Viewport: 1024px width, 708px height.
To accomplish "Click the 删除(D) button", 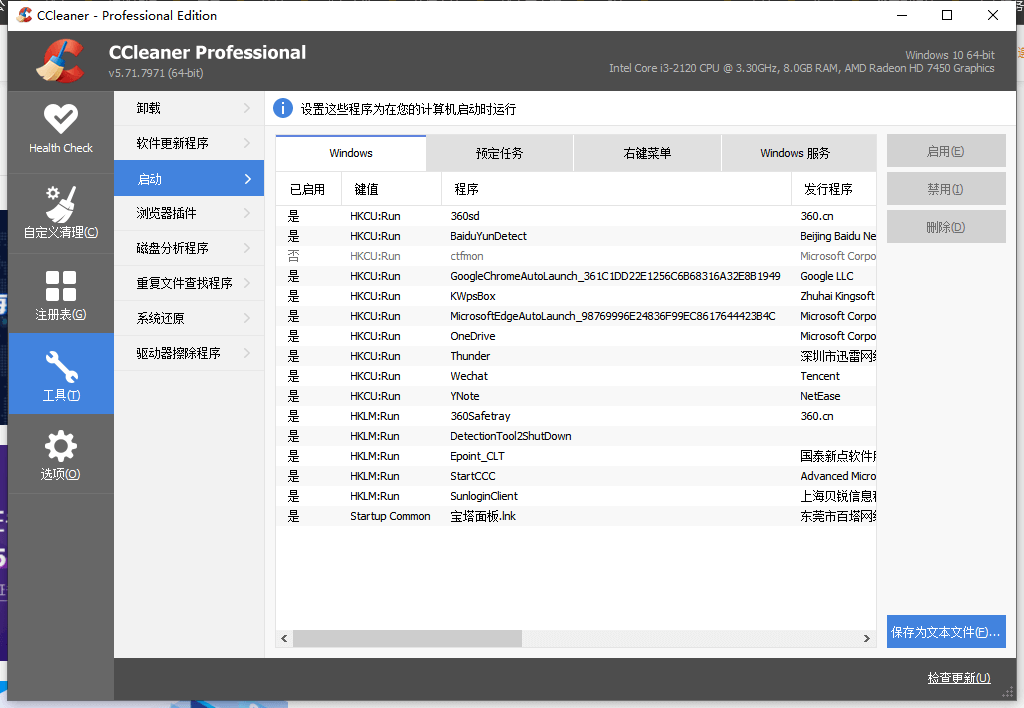I will point(945,226).
